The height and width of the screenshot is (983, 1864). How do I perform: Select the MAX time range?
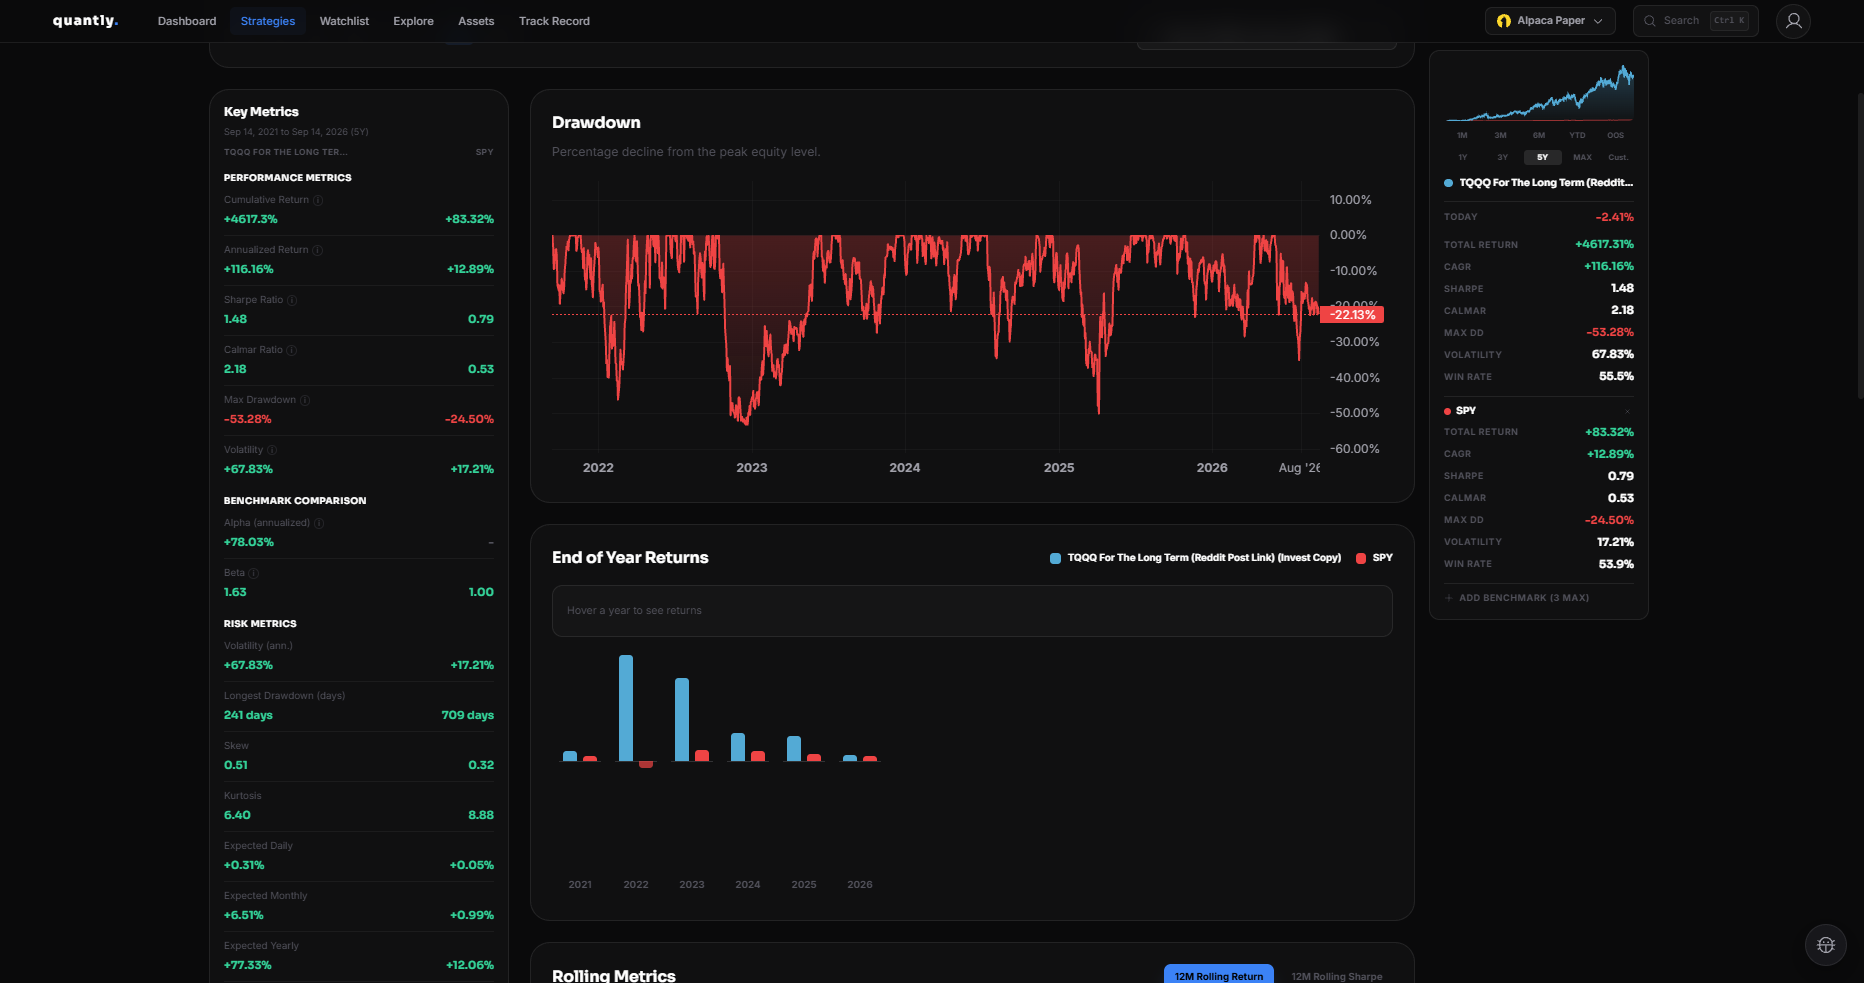coord(1582,157)
